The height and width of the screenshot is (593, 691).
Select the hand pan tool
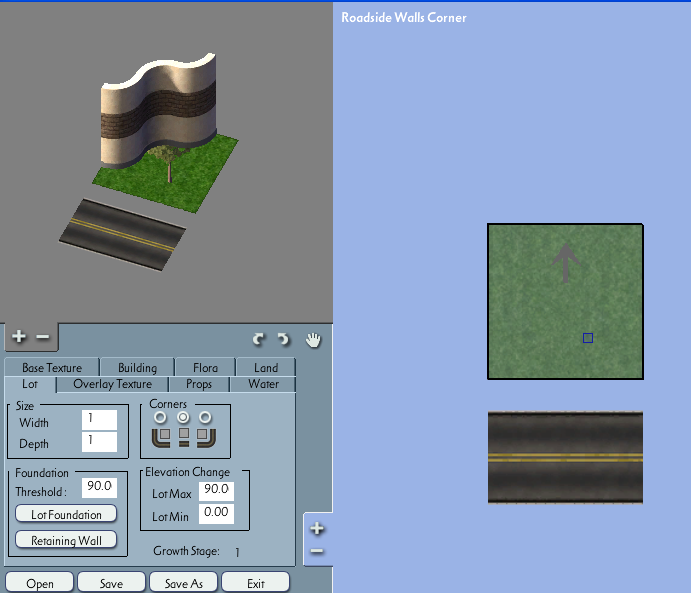pos(313,340)
